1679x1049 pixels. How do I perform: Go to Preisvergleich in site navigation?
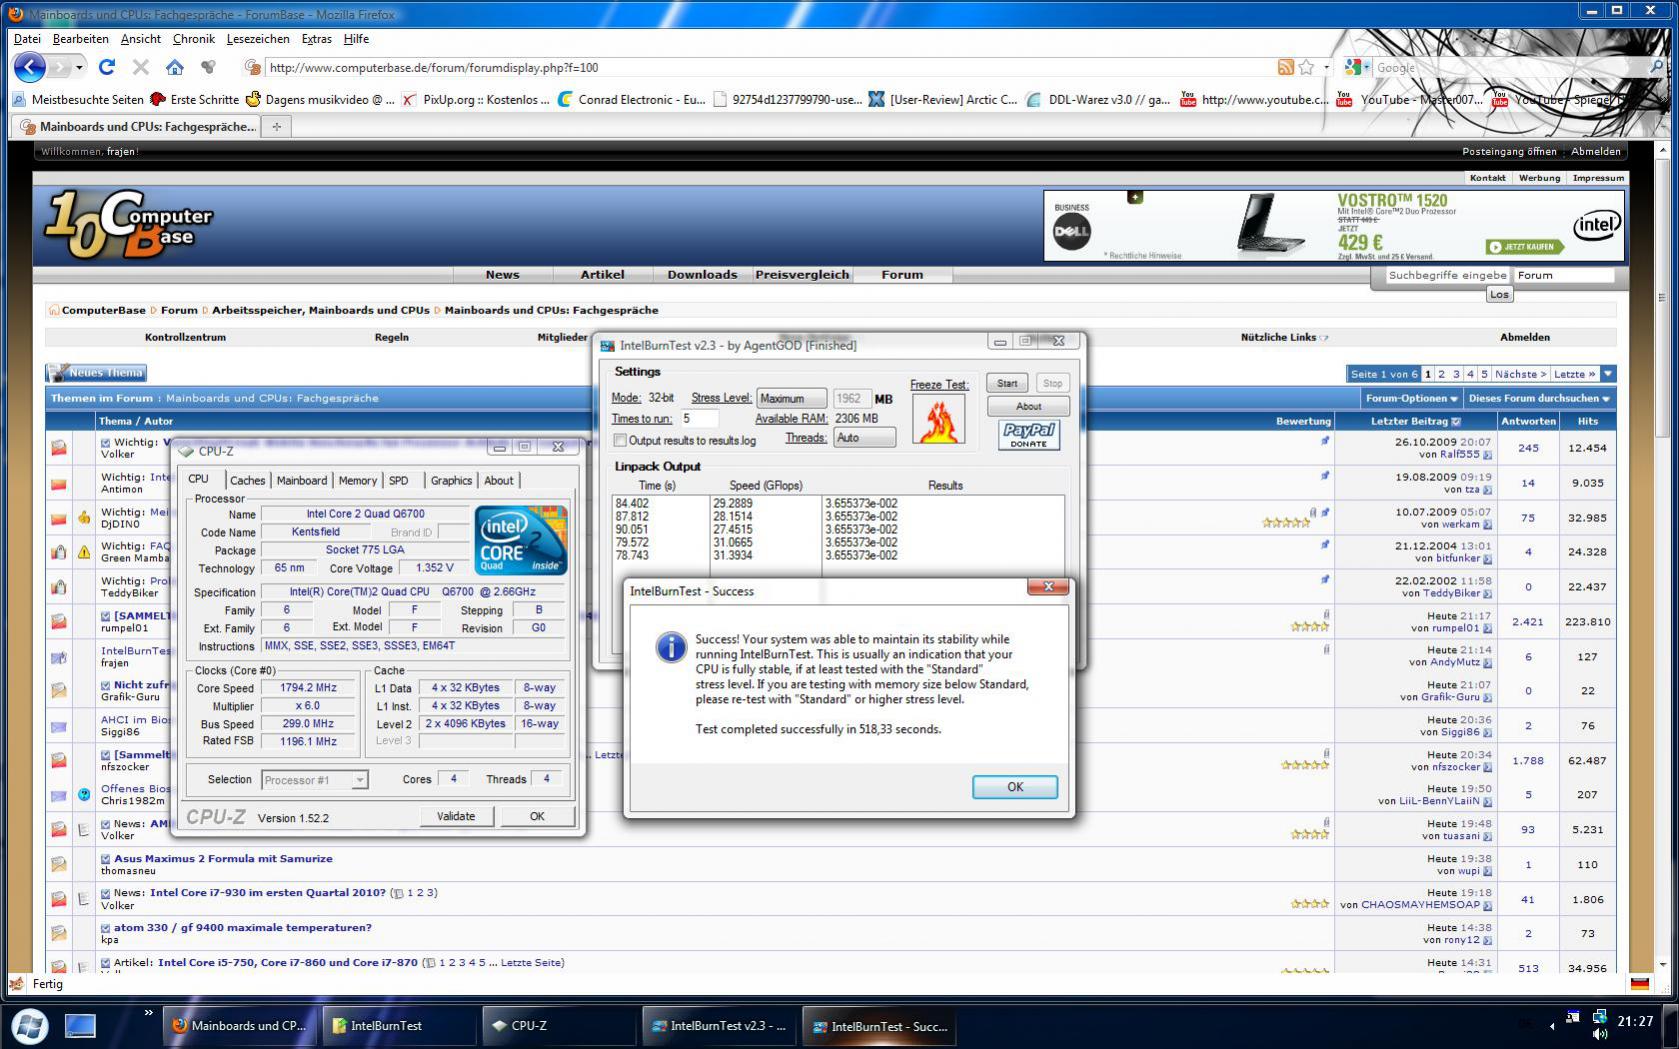[x=802, y=274]
